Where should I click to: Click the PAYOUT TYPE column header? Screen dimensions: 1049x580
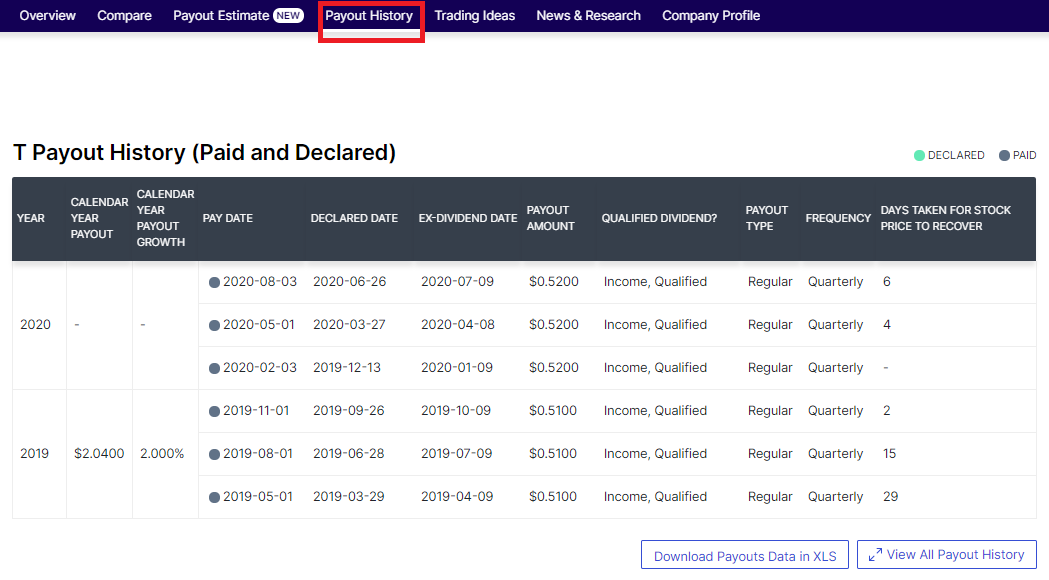pyautogui.click(x=766, y=218)
